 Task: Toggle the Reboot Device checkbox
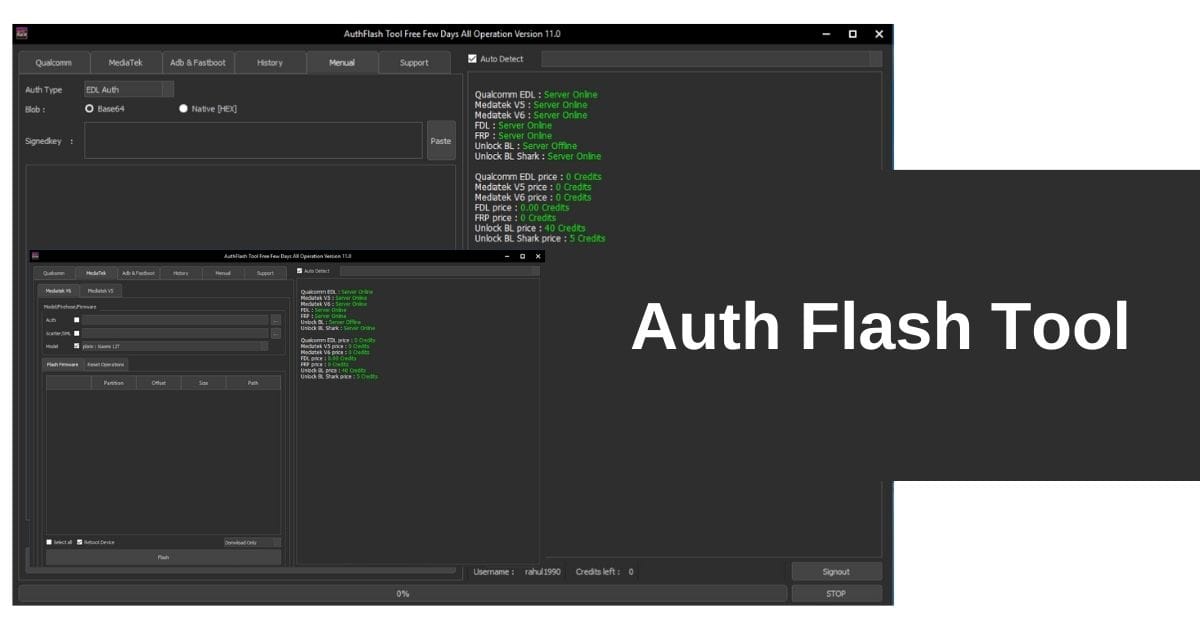80,542
